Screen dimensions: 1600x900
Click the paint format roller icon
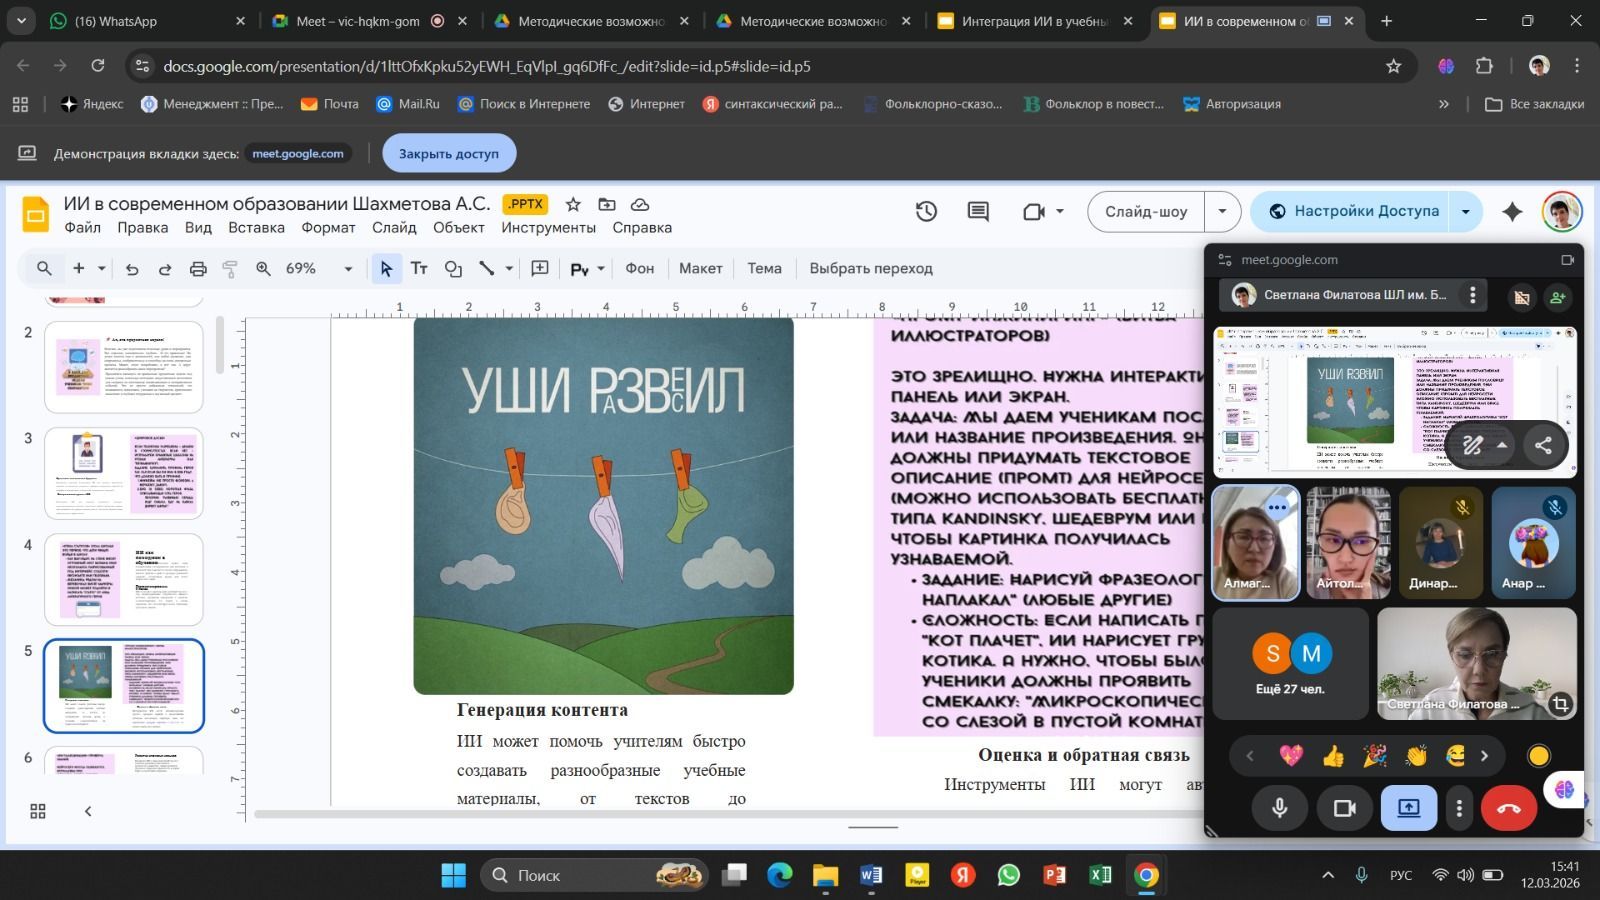230,268
